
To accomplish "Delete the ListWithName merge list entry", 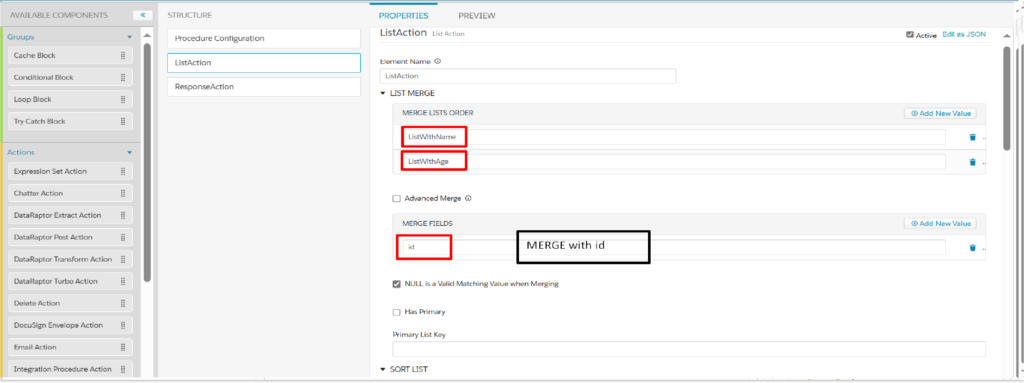I will [x=972, y=137].
